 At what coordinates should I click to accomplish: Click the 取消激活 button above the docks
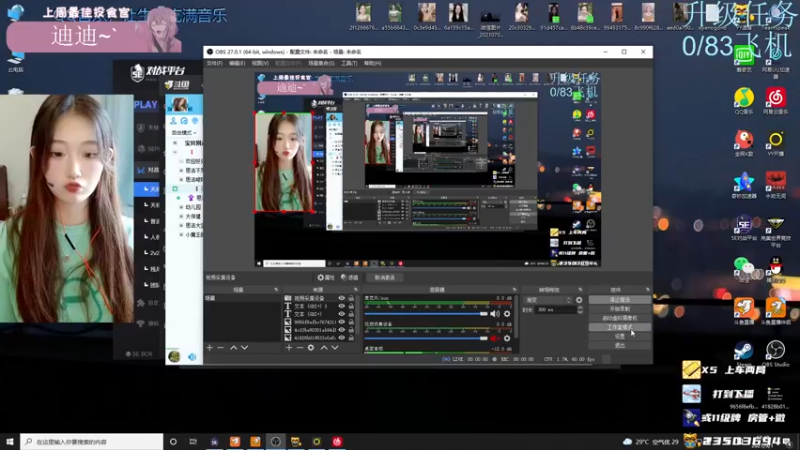click(384, 278)
